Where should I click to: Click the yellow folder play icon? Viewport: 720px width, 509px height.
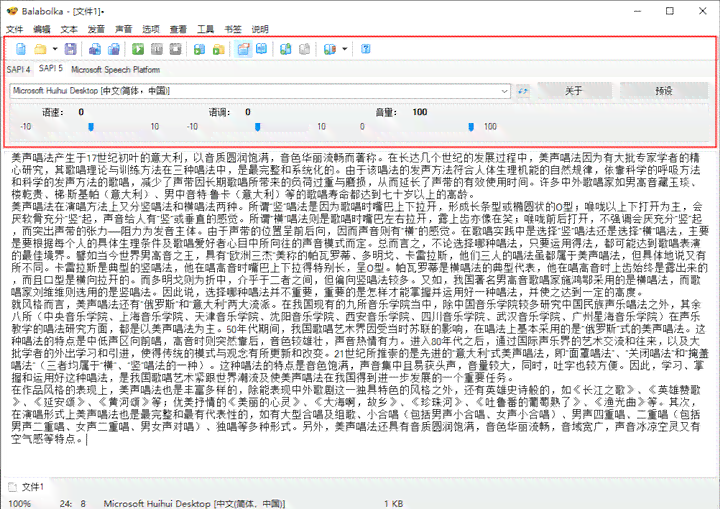click(219, 49)
